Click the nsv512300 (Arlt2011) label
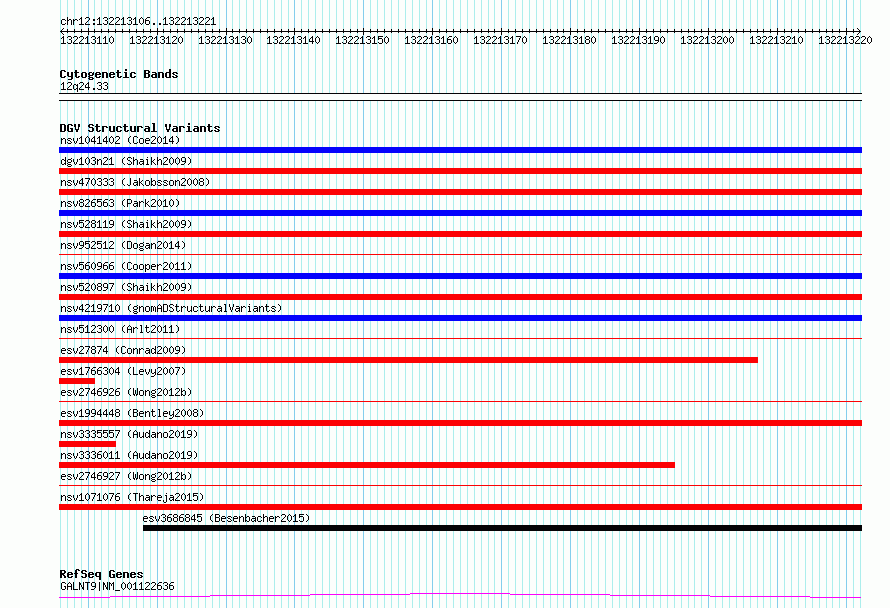 click(x=120, y=329)
